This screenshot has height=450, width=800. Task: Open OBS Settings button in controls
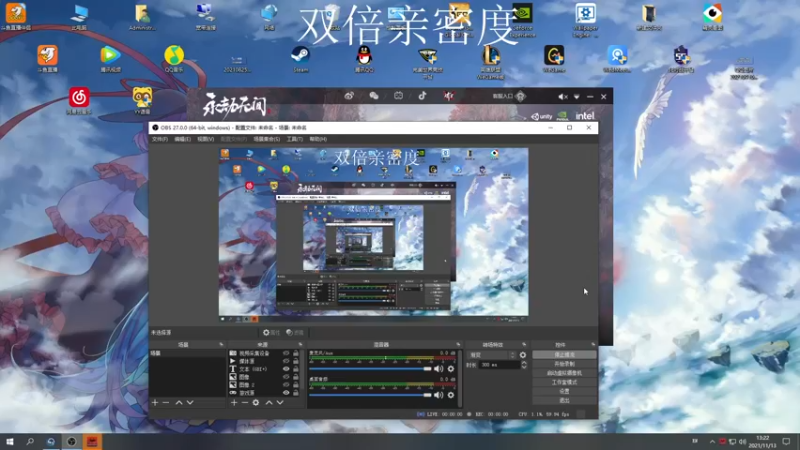point(564,391)
